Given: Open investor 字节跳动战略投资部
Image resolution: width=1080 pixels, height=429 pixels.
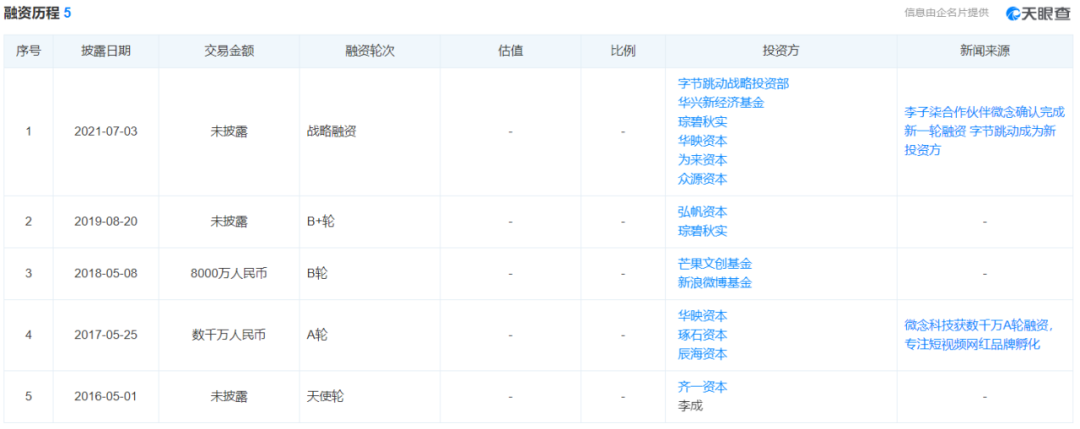Looking at the screenshot, I should [x=733, y=84].
